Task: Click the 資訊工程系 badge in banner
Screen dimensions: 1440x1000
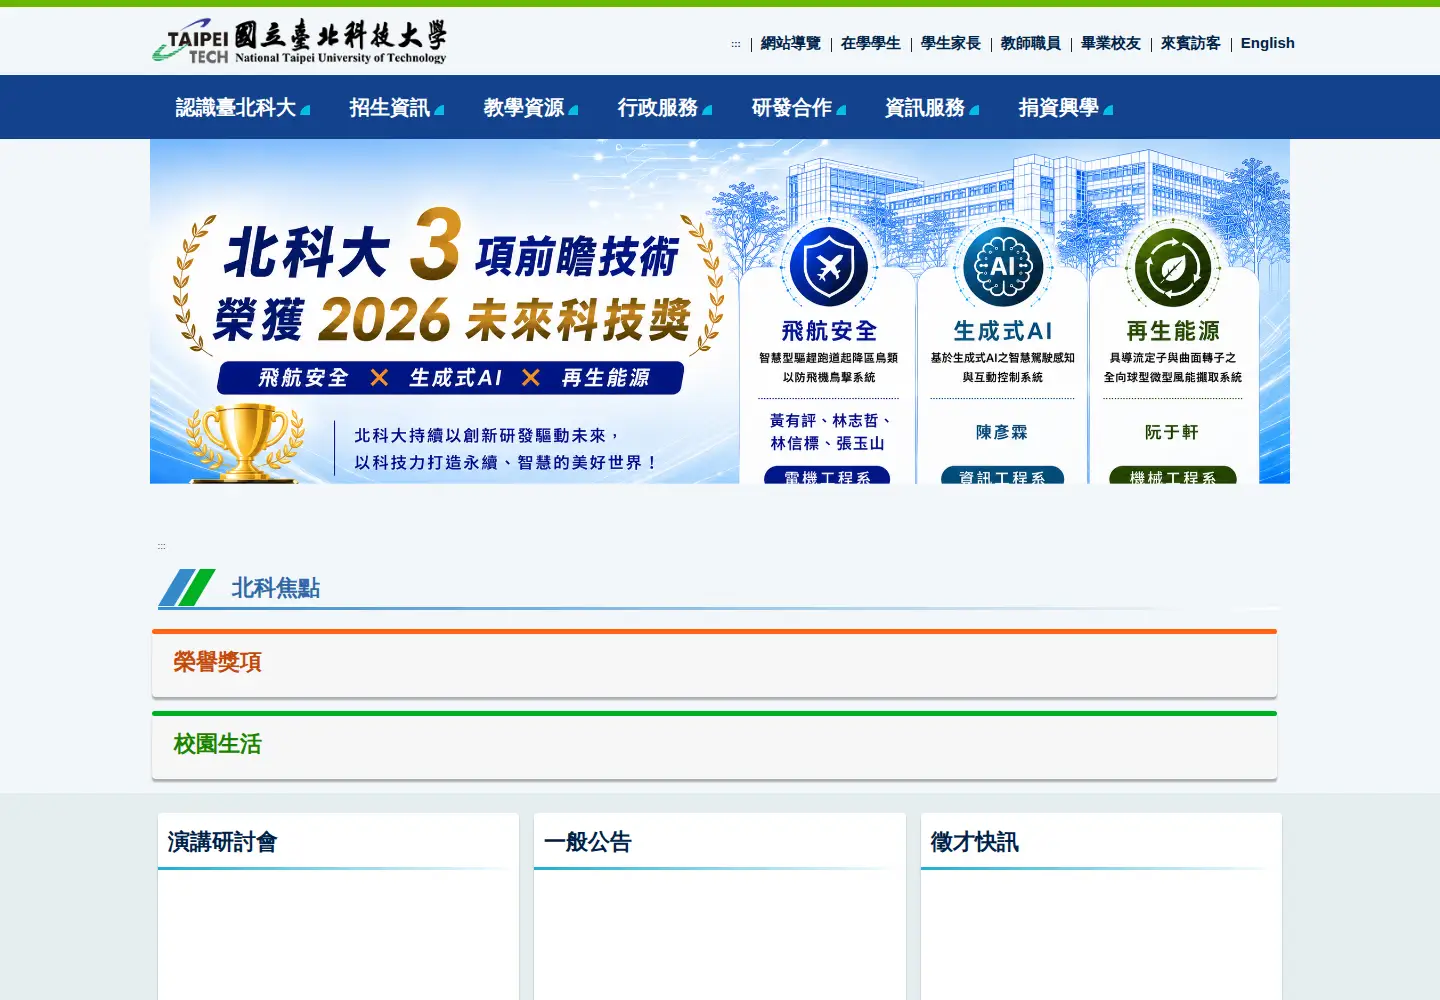Action: [x=1002, y=476]
